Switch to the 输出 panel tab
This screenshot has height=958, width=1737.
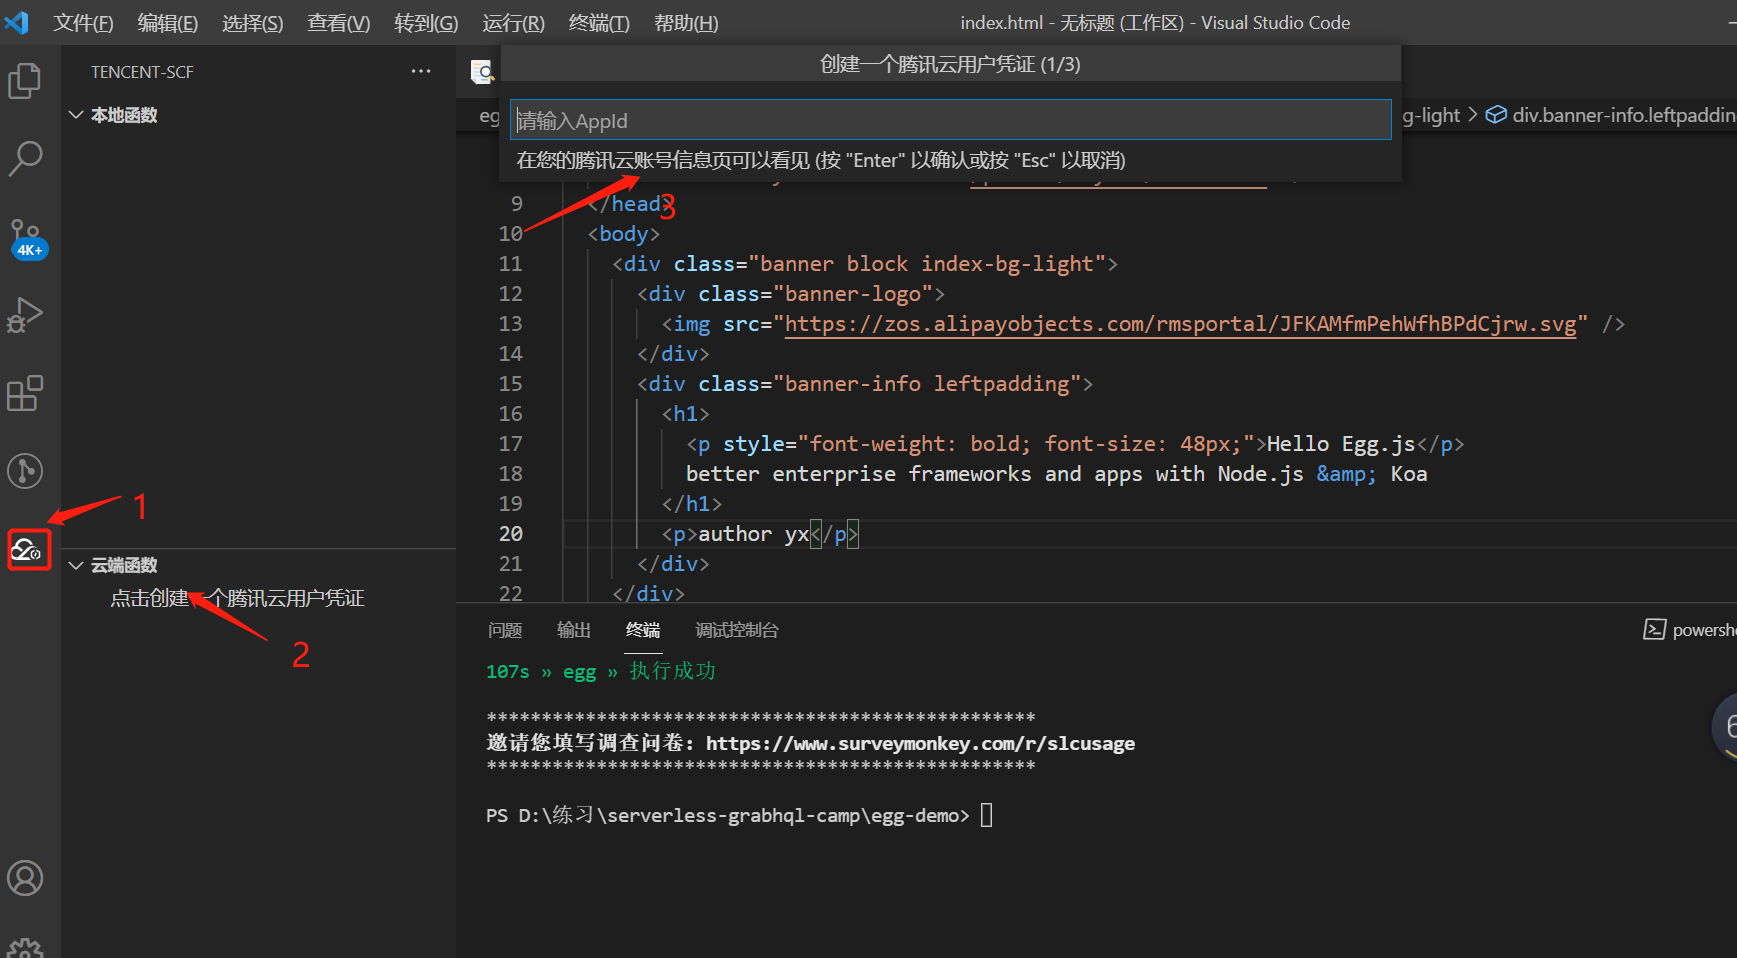(574, 630)
